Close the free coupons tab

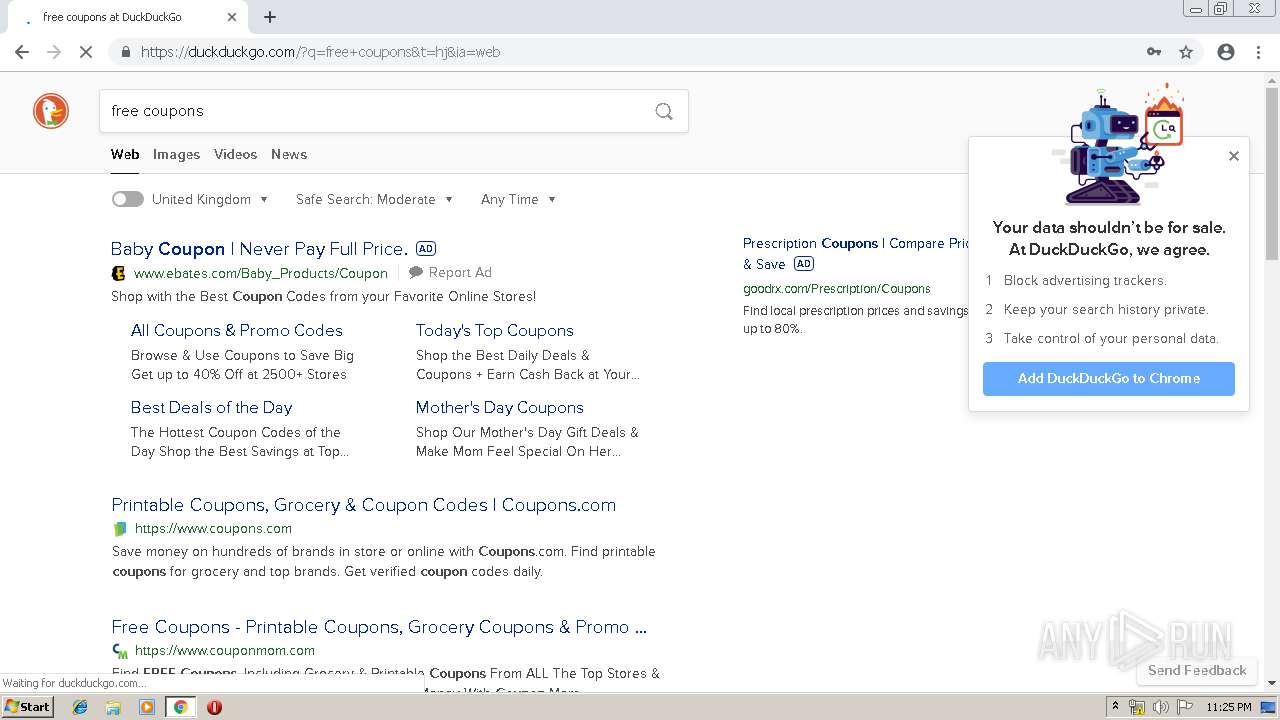(232, 17)
